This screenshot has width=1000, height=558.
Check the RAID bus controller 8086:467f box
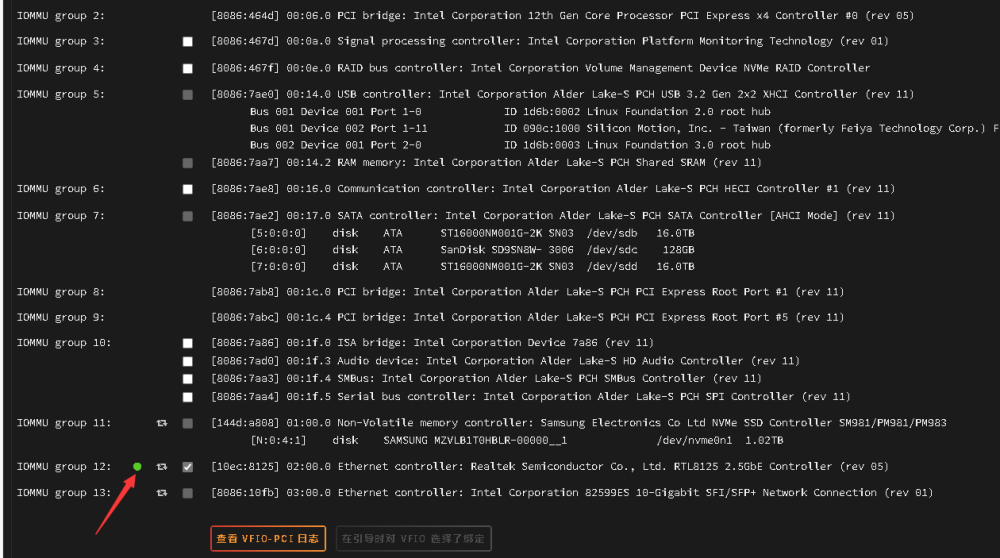188,68
